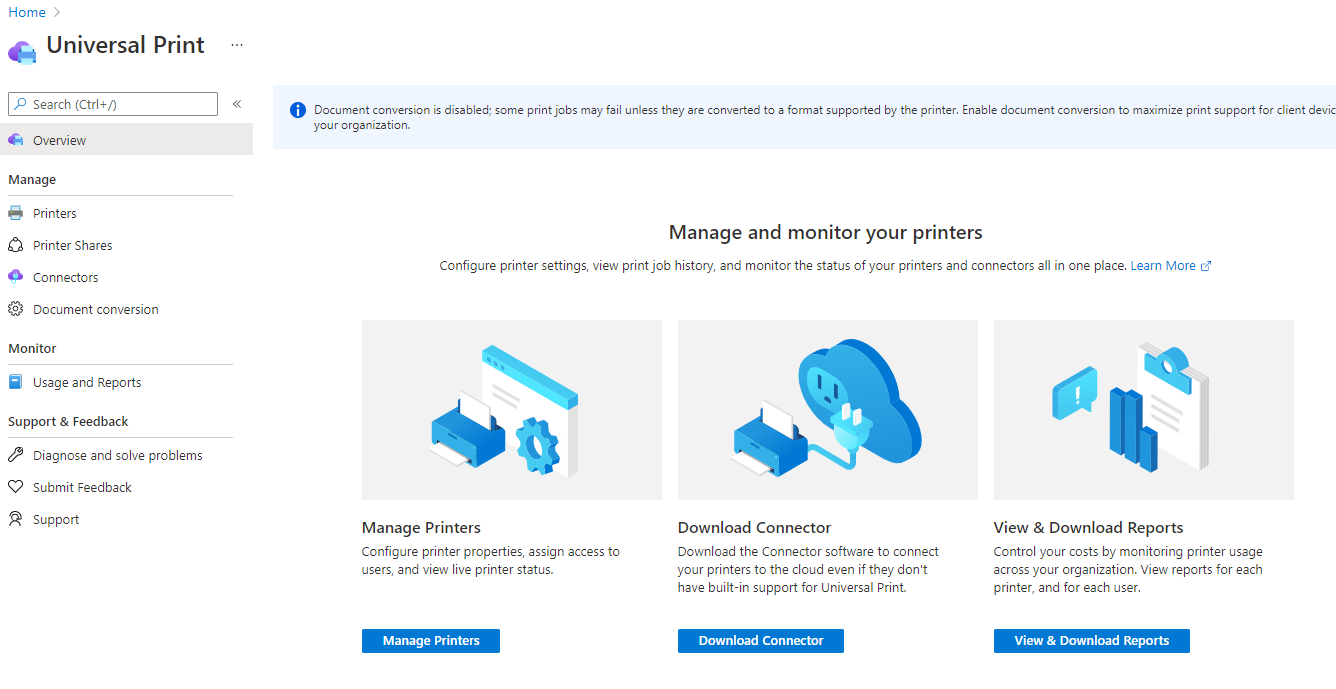
Task: Select the Overview menu item
Action: coord(126,140)
